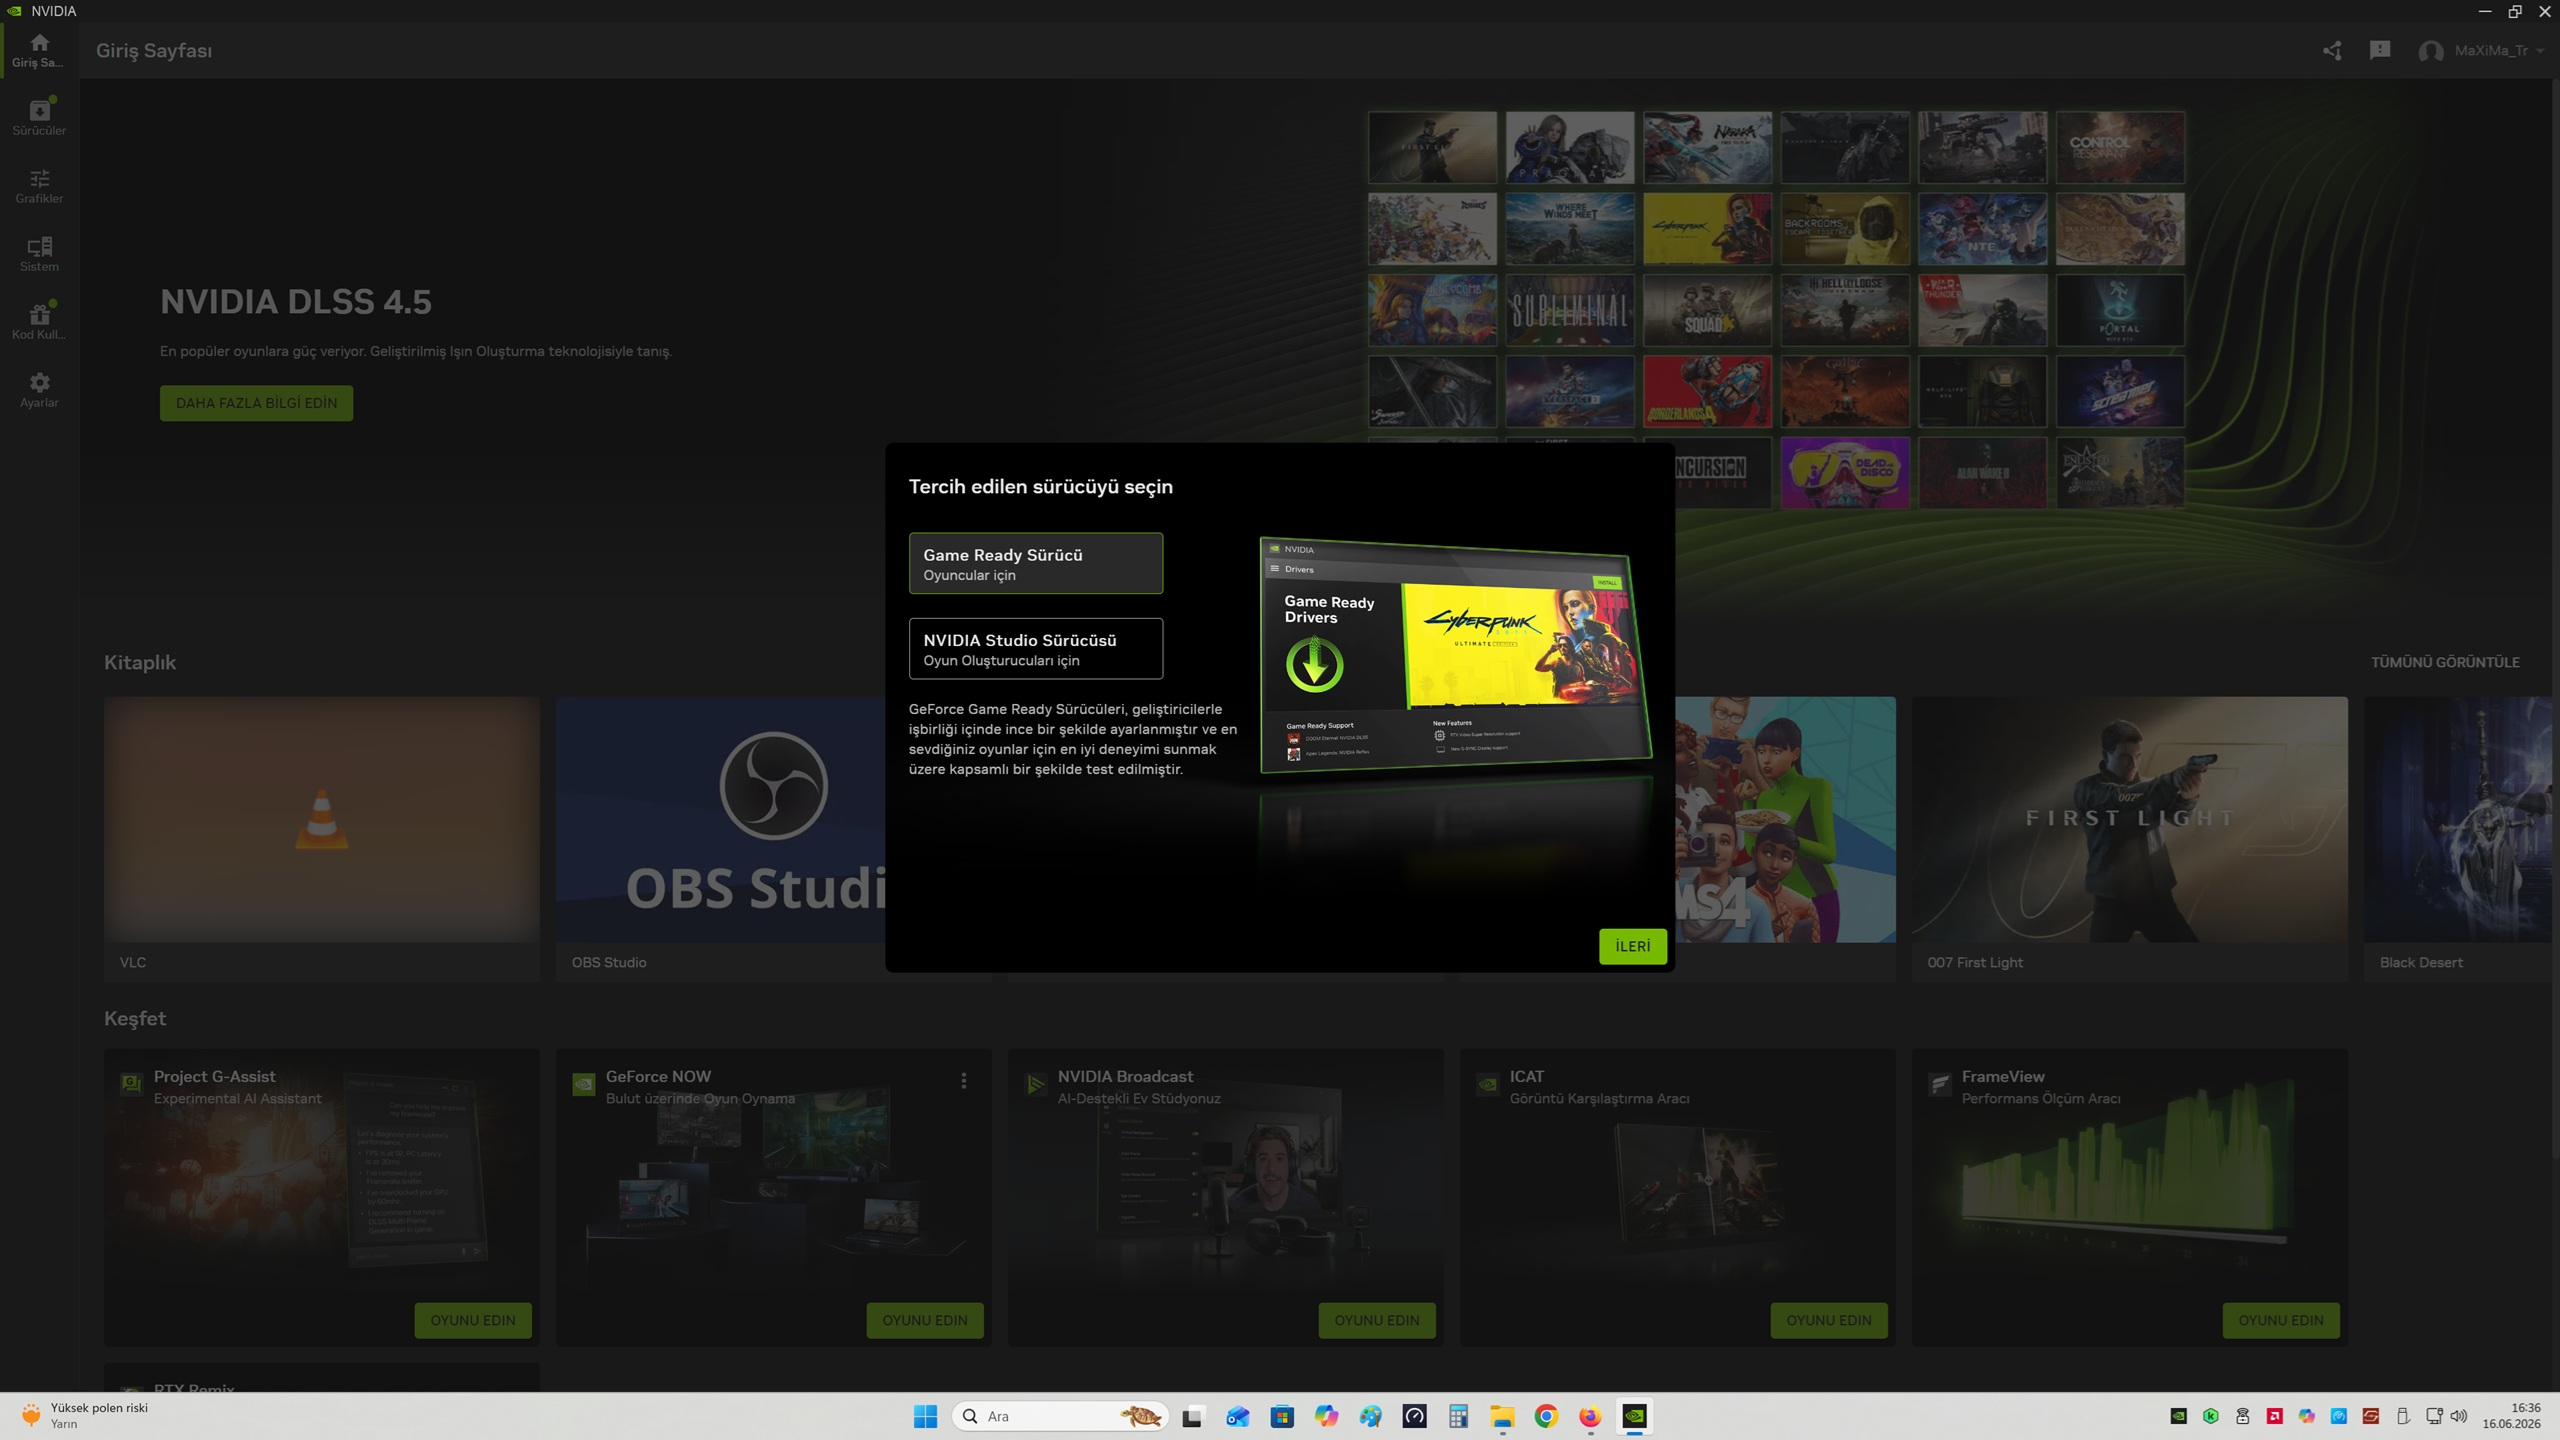Open Outlook from taskbar
The height and width of the screenshot is (1440, 2560).
[1237, 1416]
